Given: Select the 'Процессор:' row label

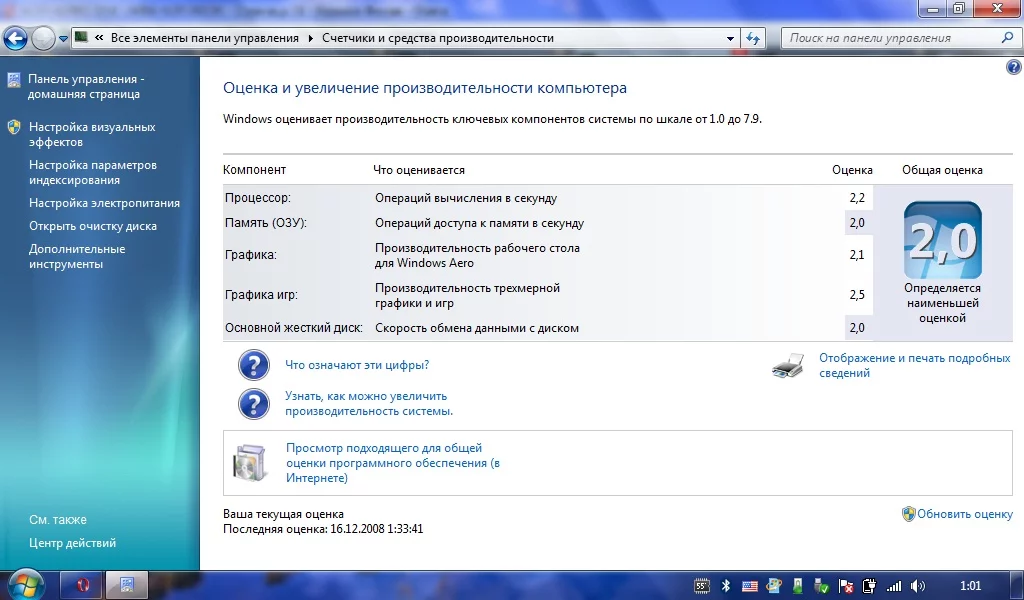Looking at the screenshot, I should (258, 198).
